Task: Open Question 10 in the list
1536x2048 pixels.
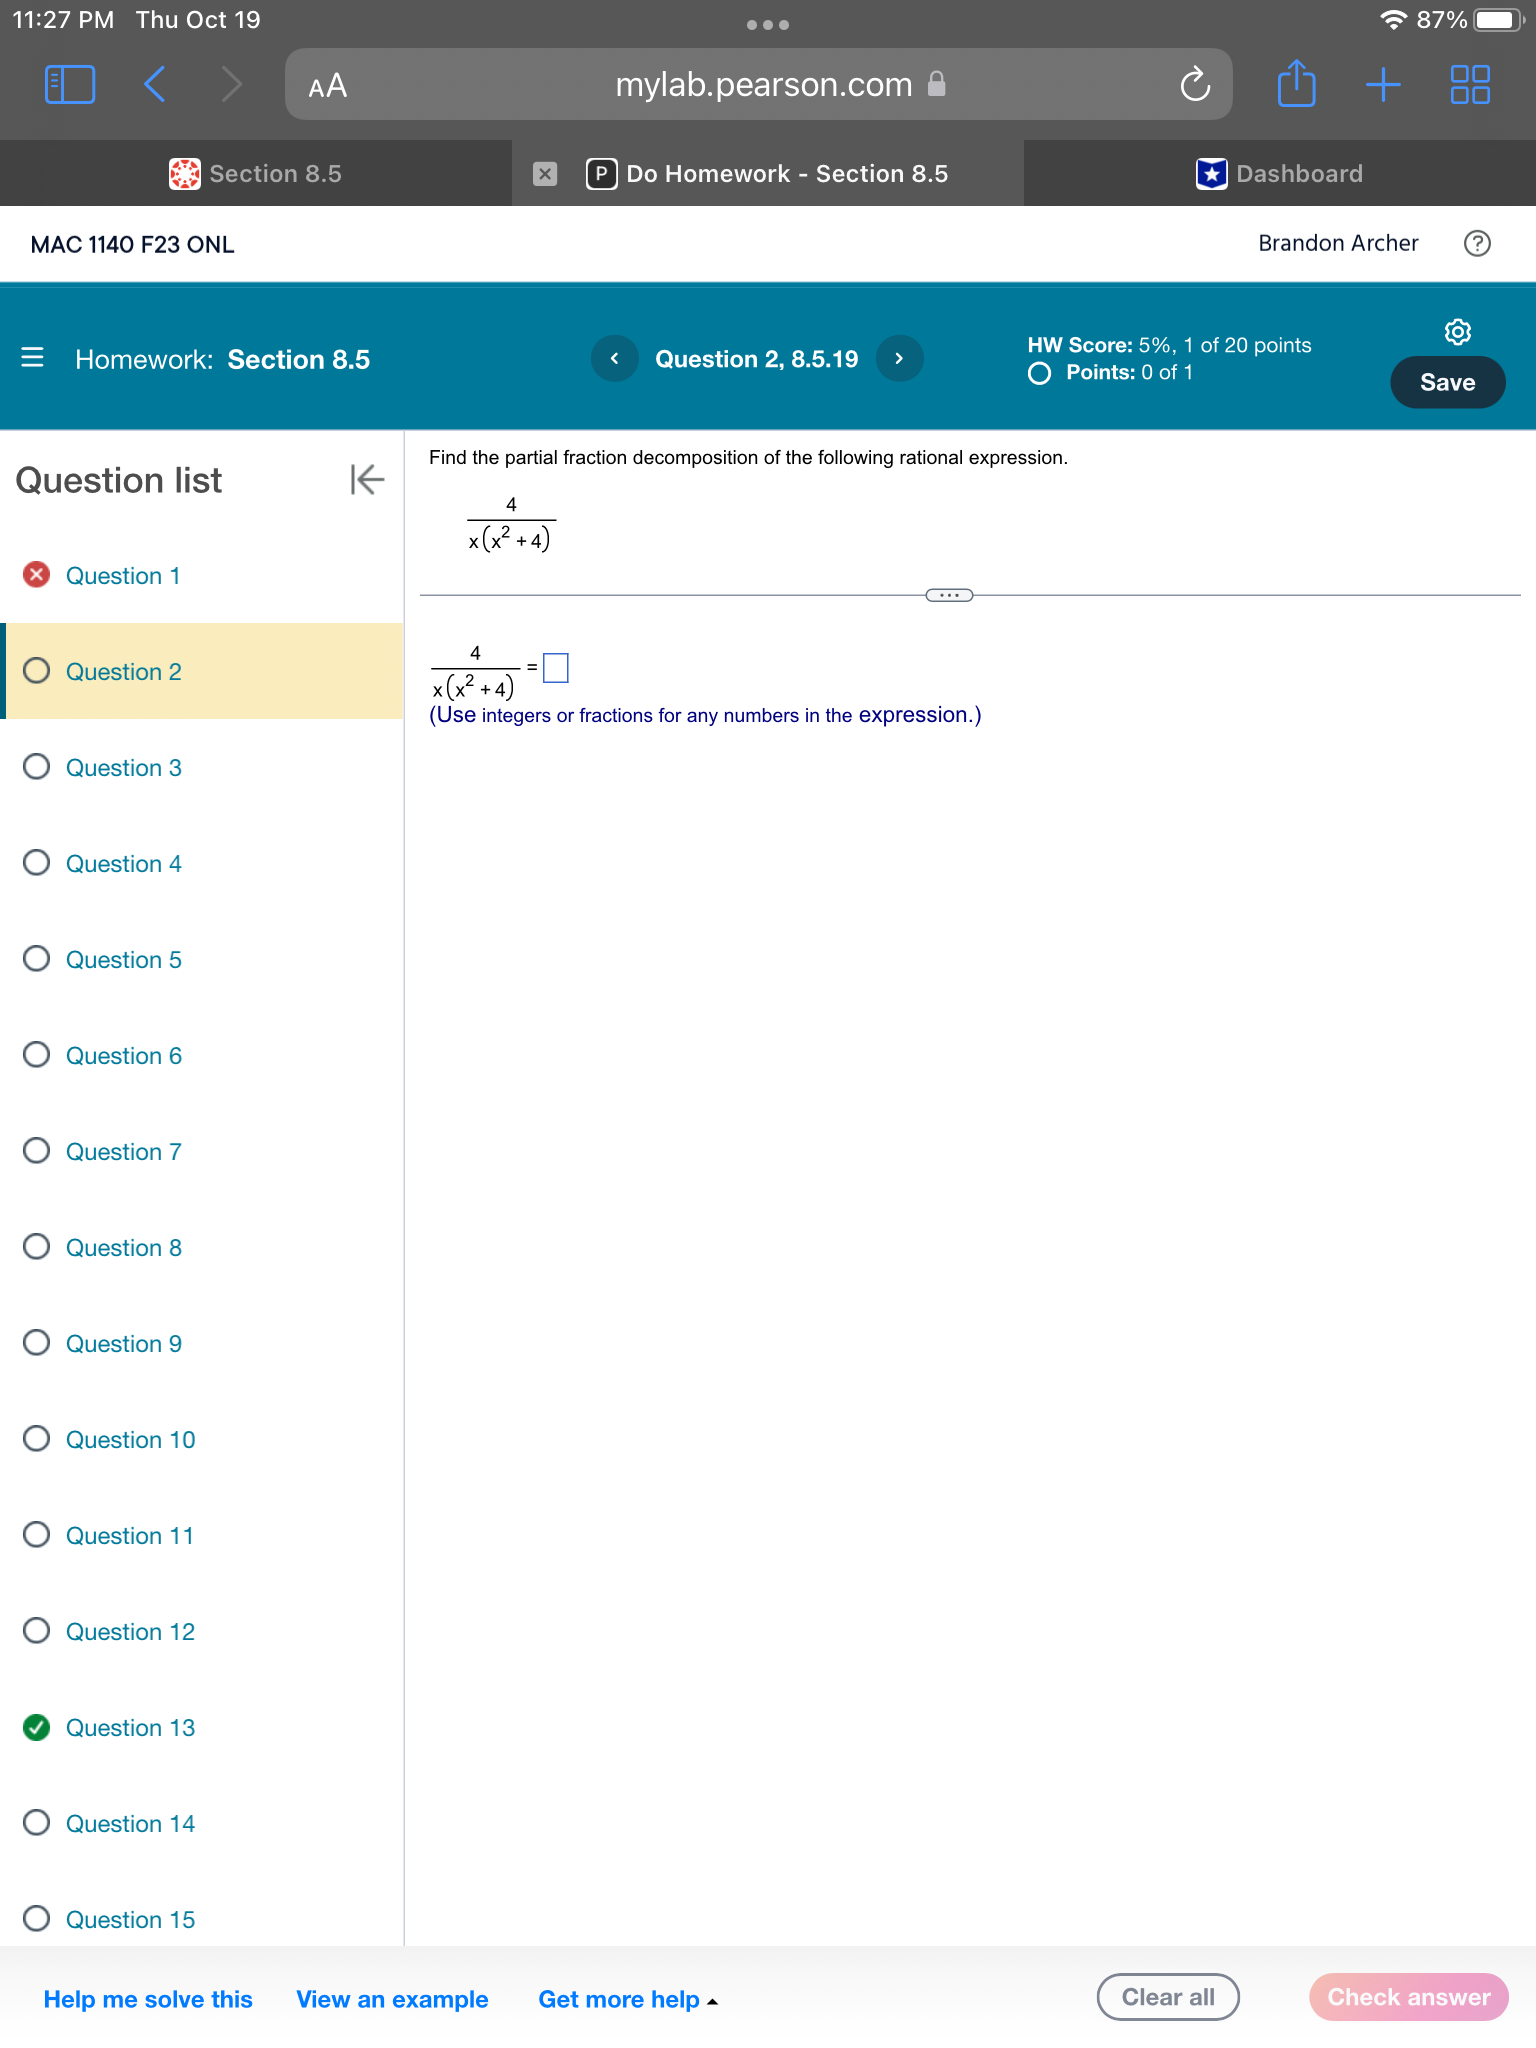Action: 131,1440
